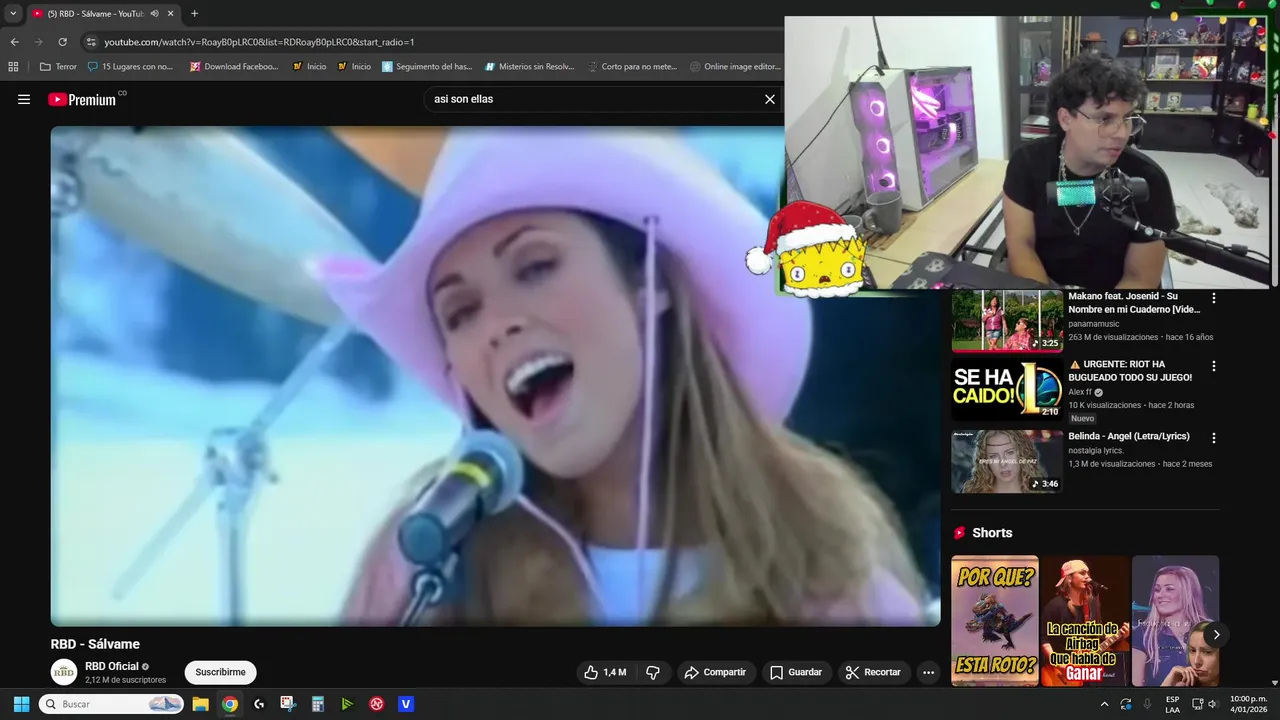
Task: Open RBD Oficial channel name link
Action: click(x=112, y=666)
